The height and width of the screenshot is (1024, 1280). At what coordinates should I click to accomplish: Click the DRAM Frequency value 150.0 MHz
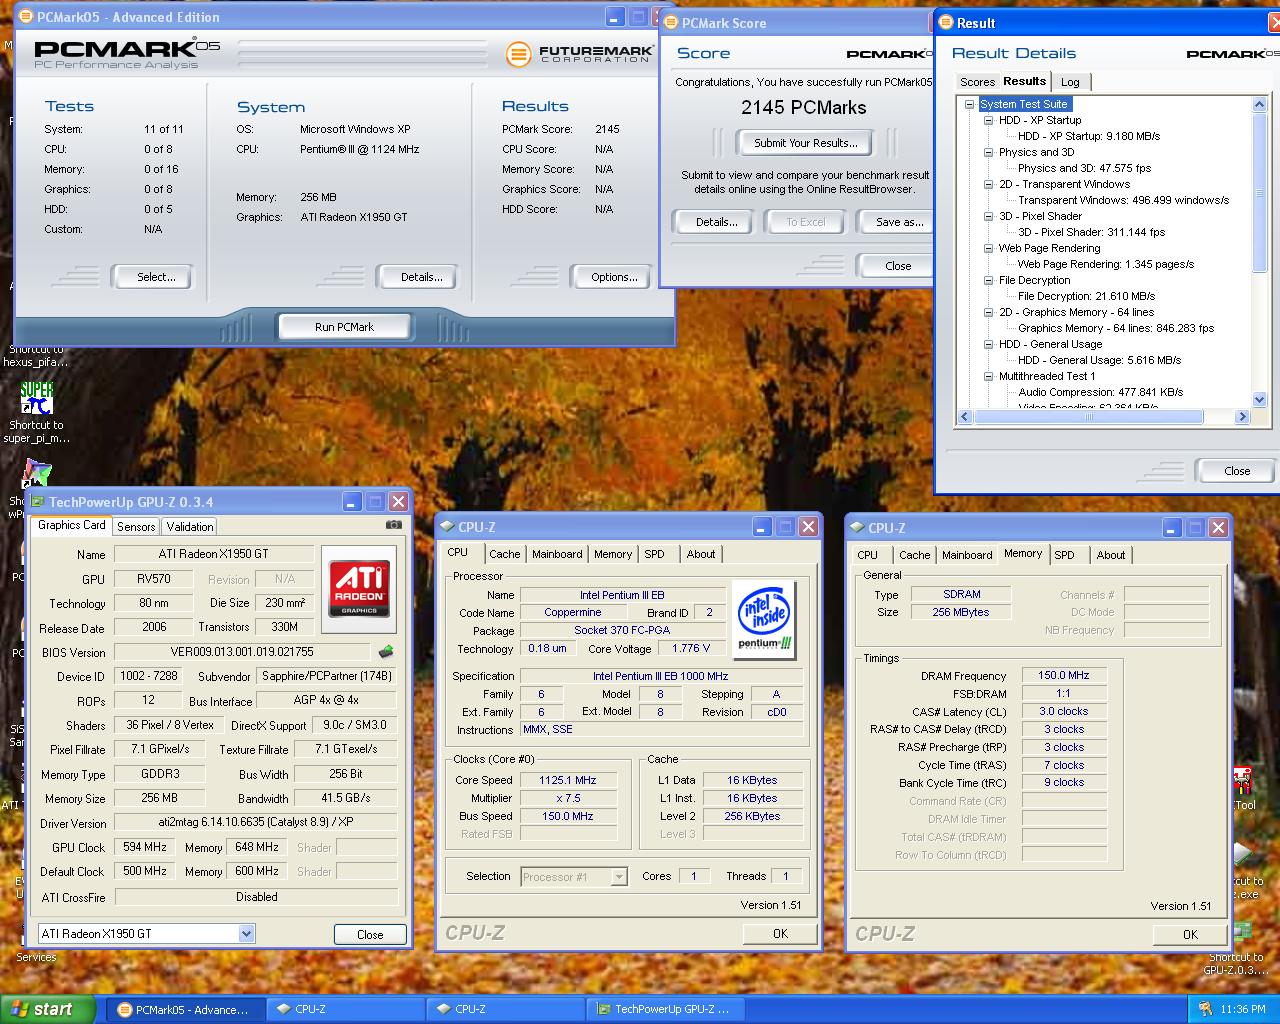pos(1063,676)
